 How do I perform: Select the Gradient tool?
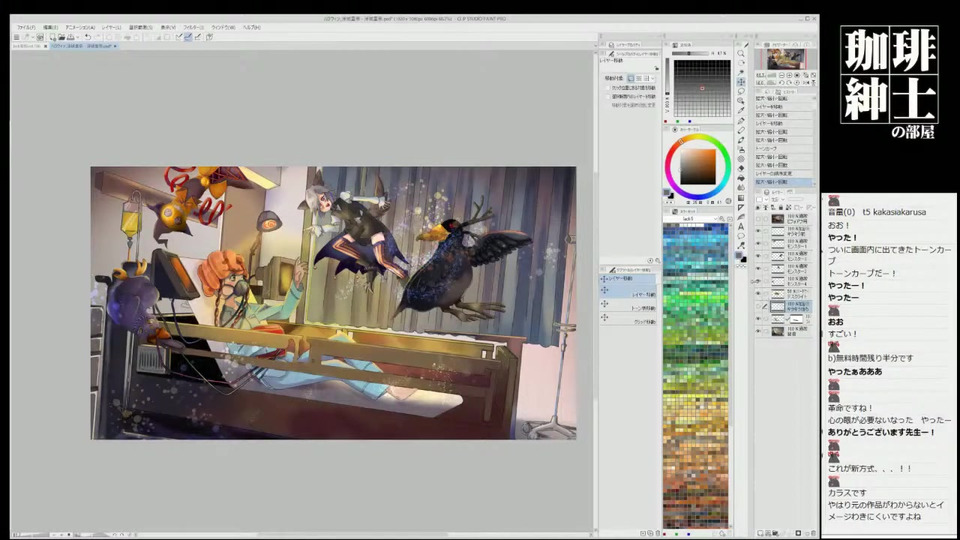(x=741, y=197)
